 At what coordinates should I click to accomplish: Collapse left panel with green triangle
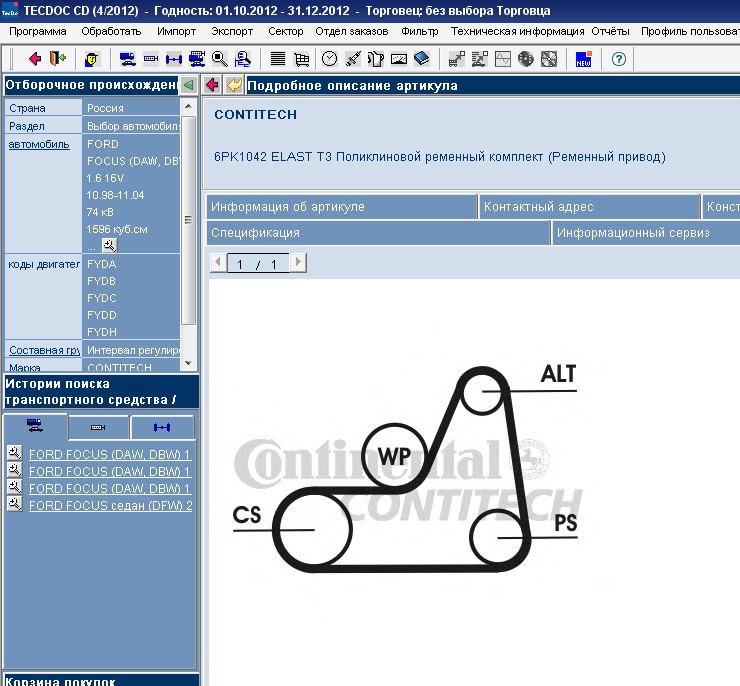189,85
